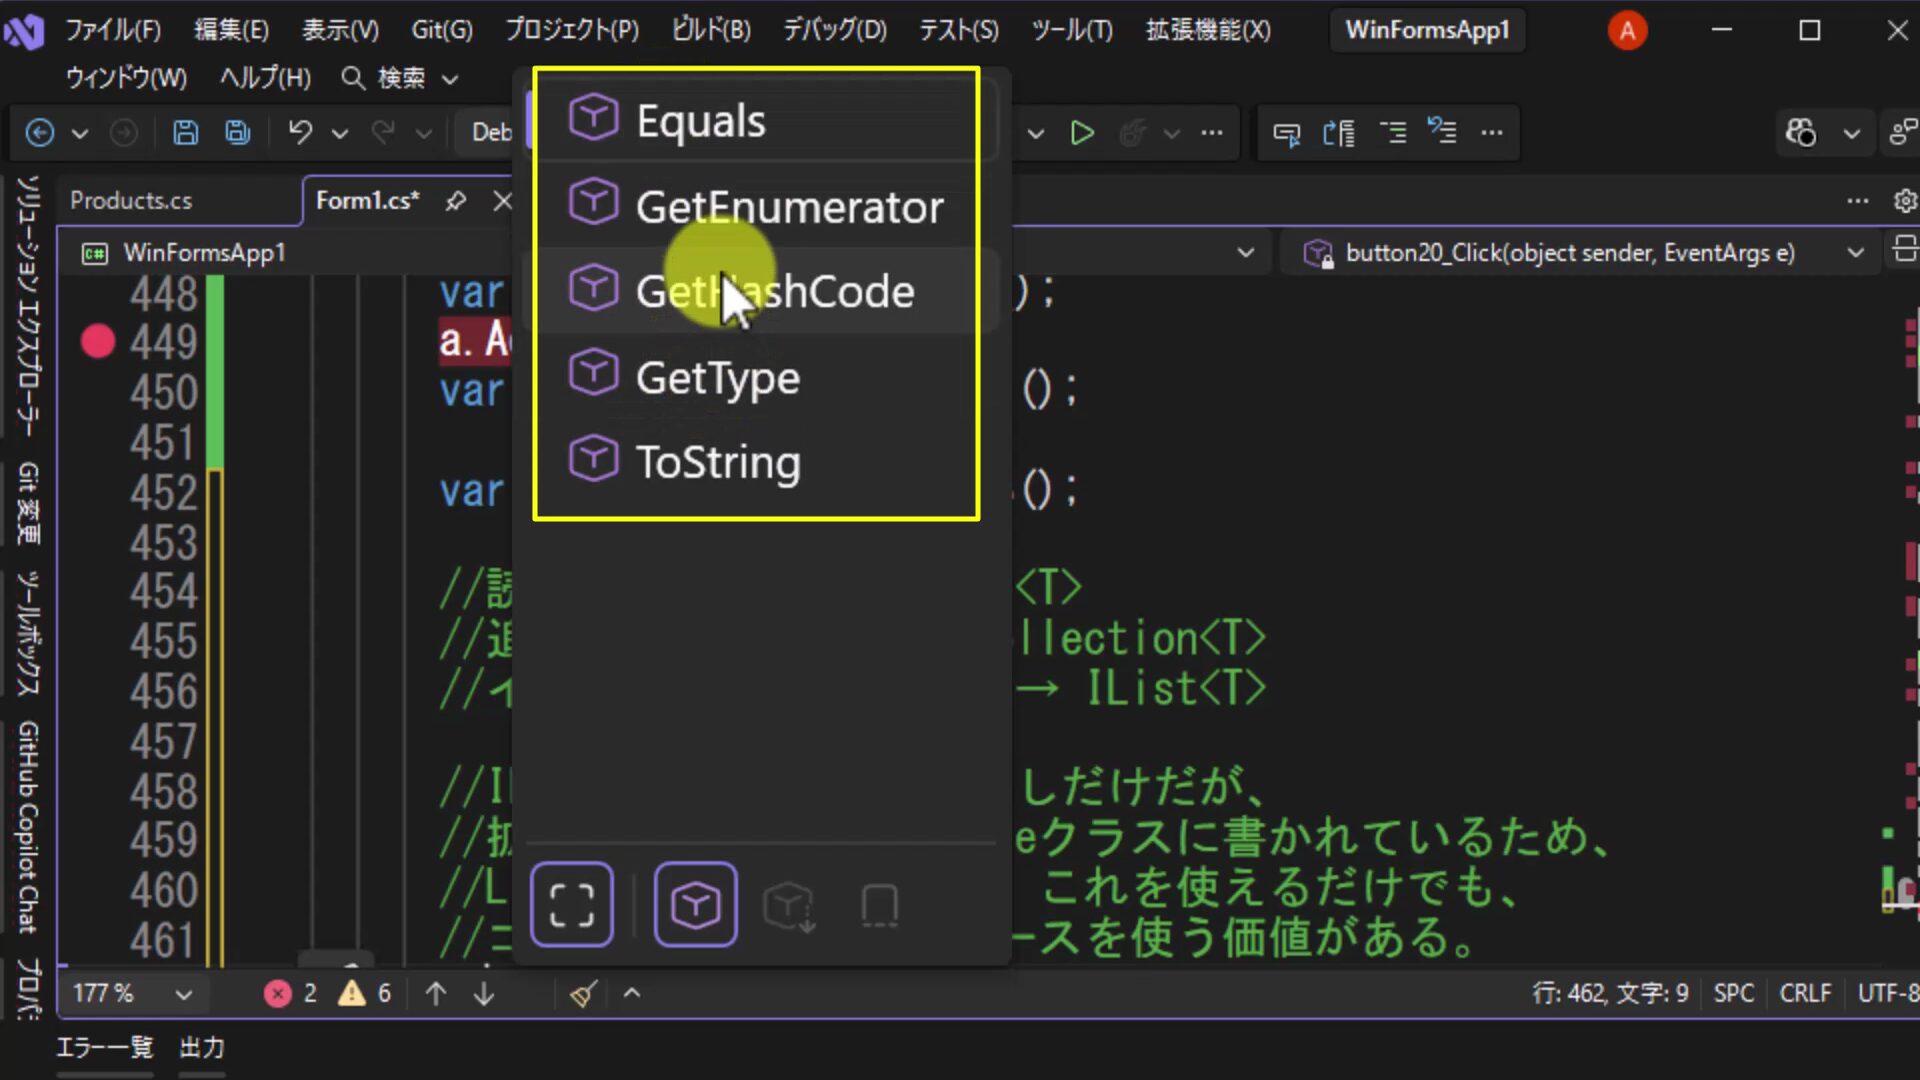Click the navigate backward icon
Image resolution: width=1920 pixels, height=1080 pixels.
tap(40, 132)
